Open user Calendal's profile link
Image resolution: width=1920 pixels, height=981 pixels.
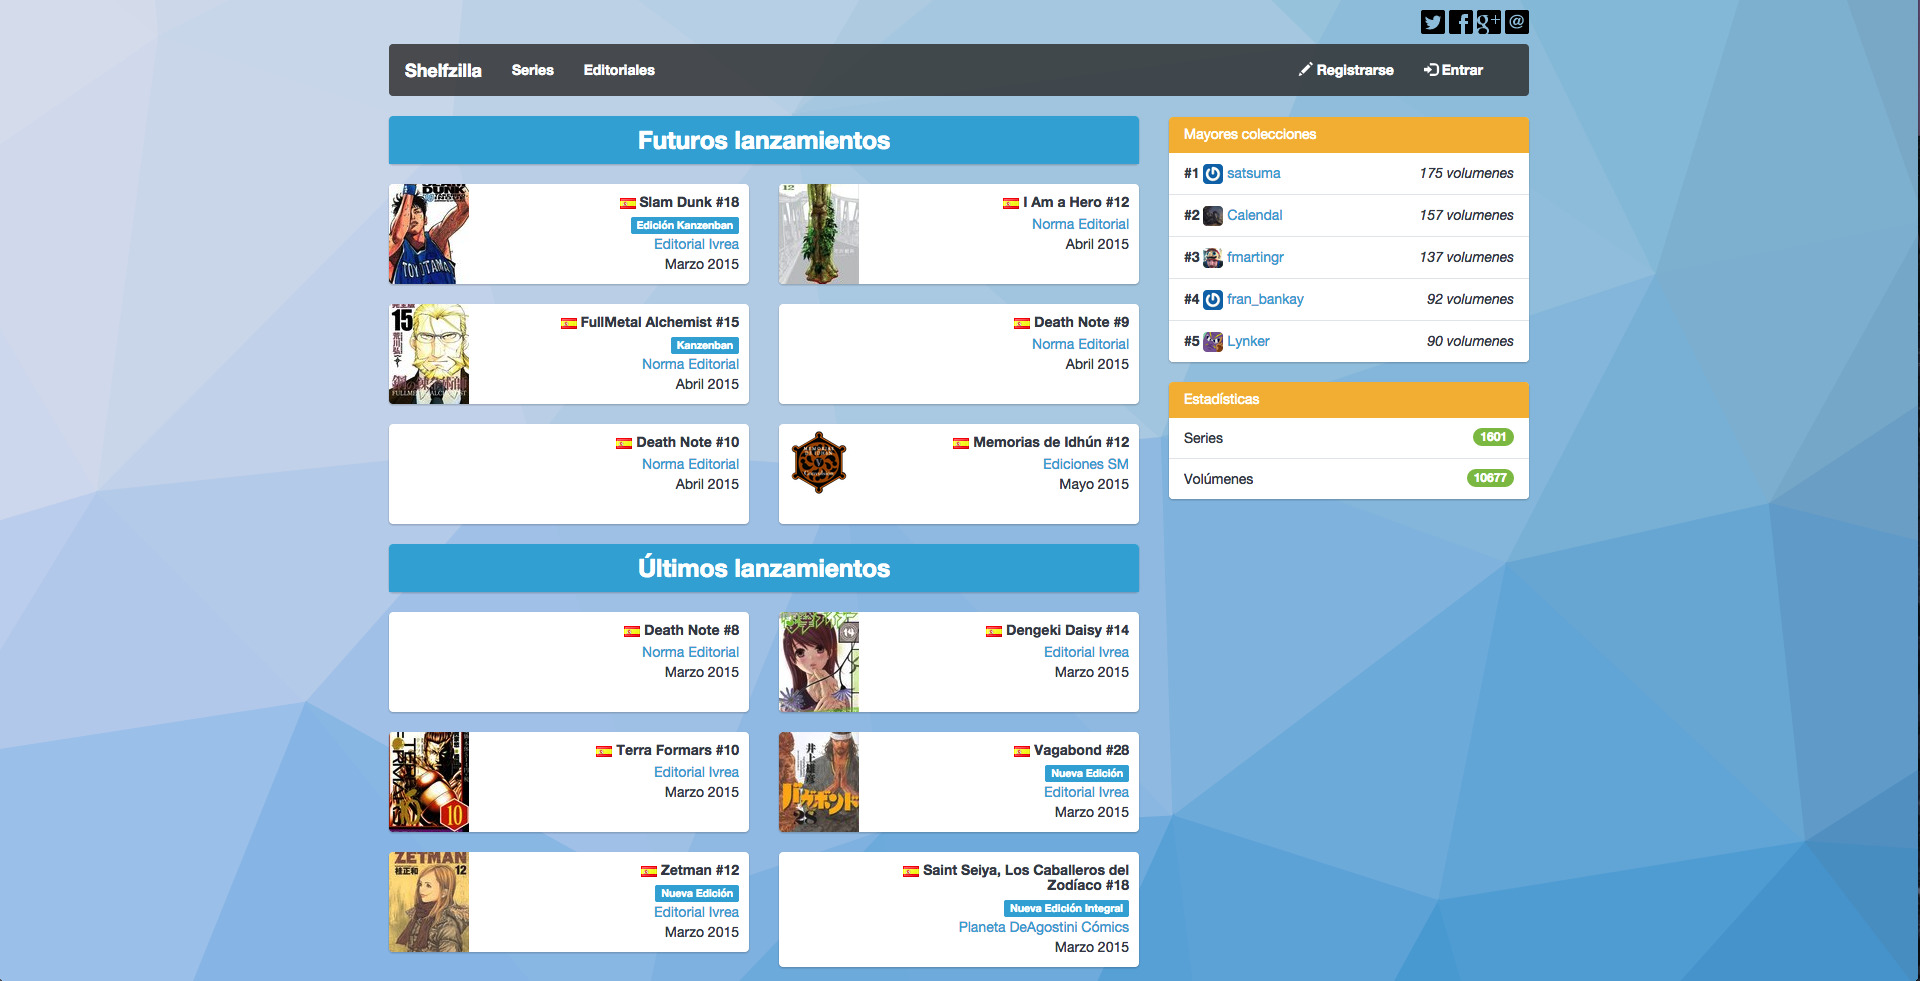tap(1254, 215)
